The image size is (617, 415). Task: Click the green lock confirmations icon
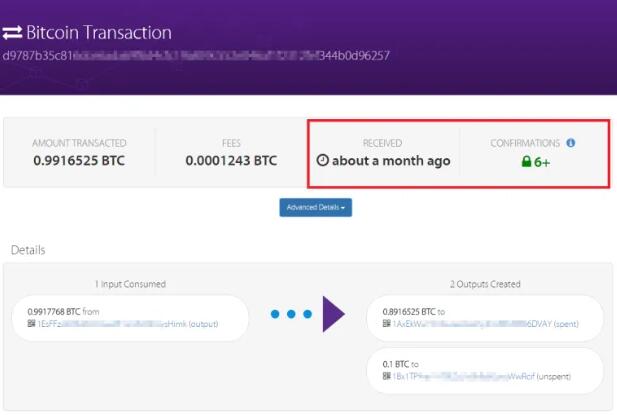[x=526, y=162]
